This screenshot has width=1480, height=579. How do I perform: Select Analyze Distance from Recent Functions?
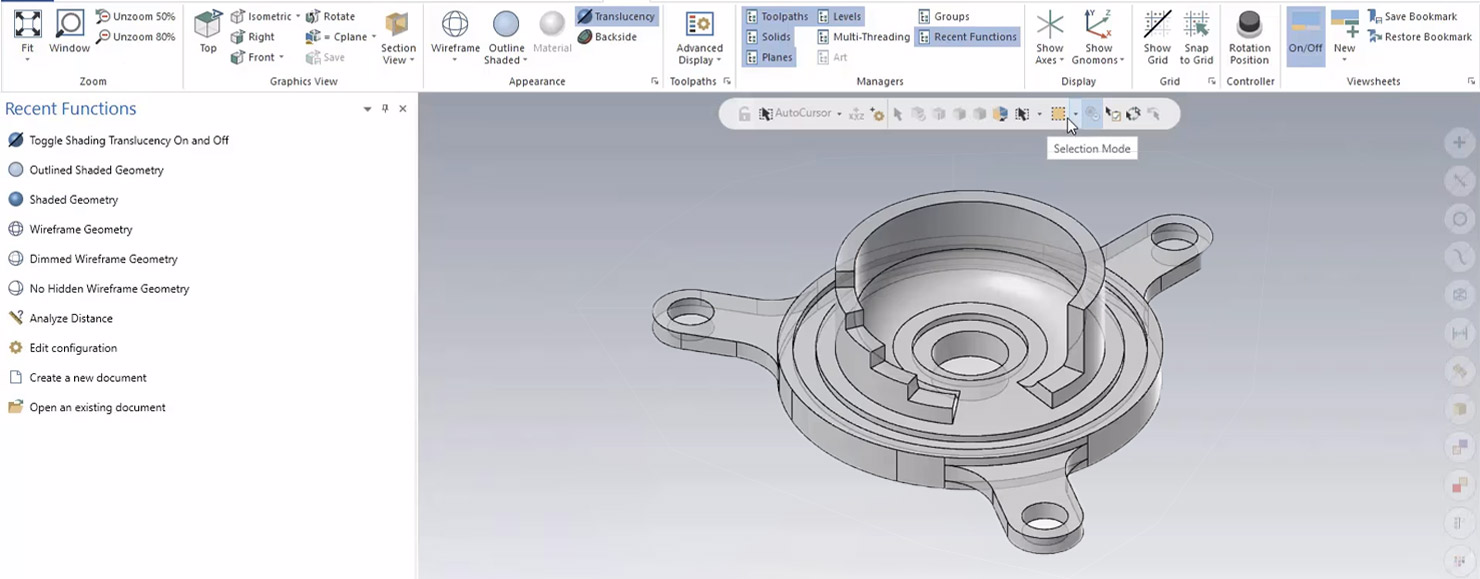[71, 318]
